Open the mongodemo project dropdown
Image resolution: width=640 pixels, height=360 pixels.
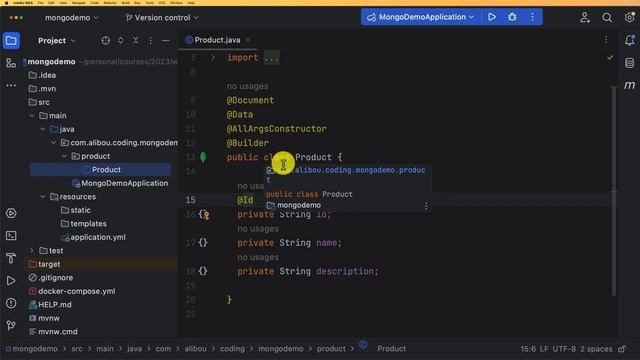(x=72, y=18)
